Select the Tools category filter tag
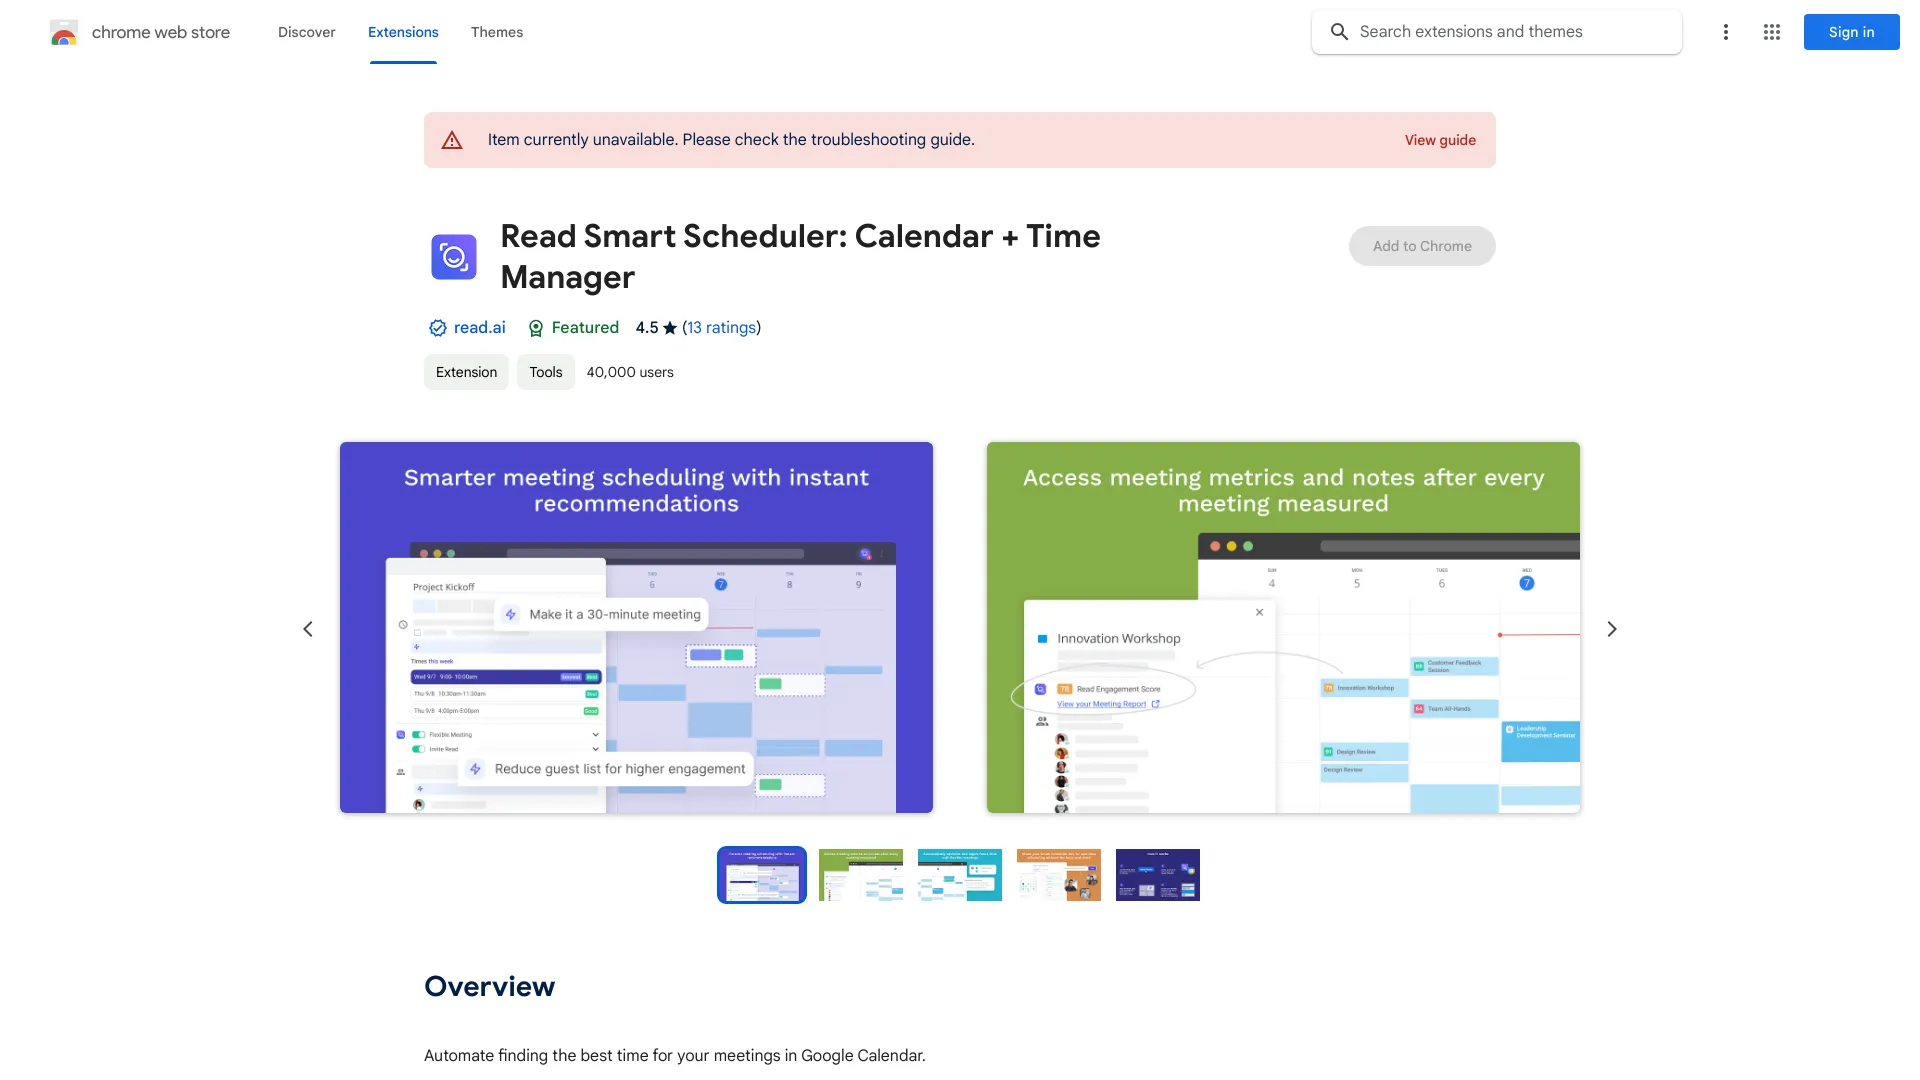This screenshot has width=1920, height=1080. tap(545, 372)
